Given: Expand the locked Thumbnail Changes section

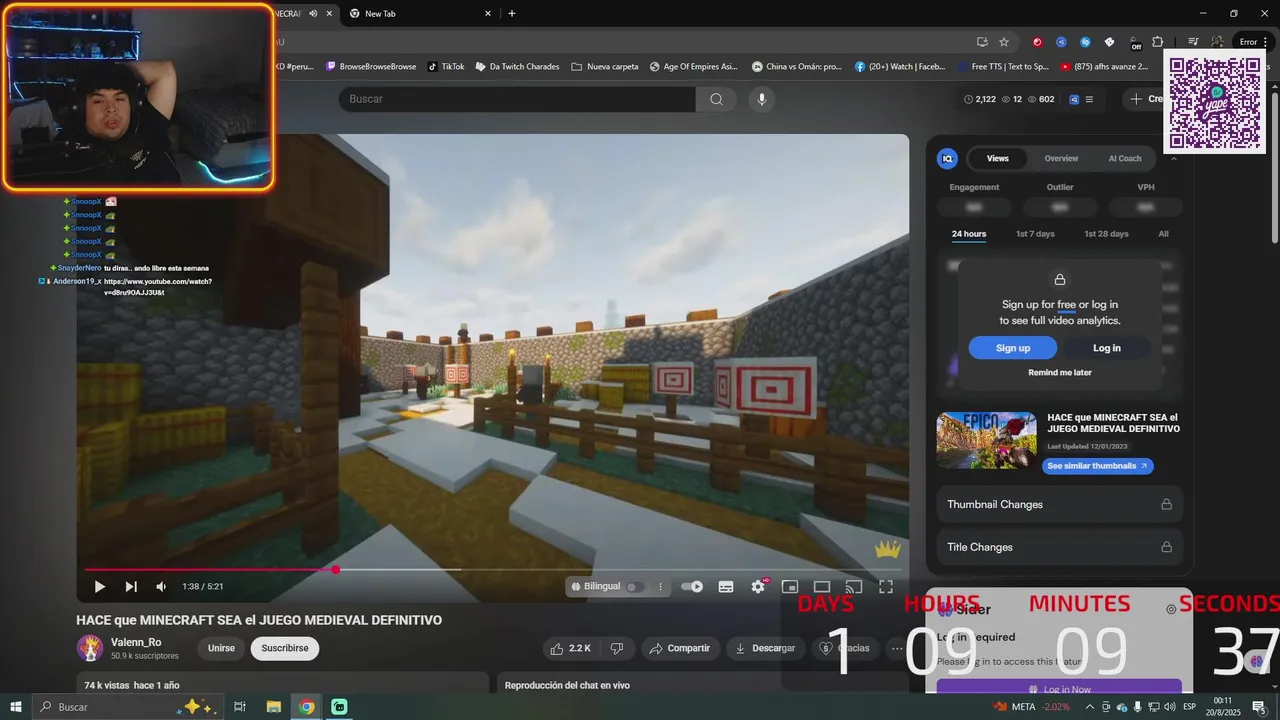Looking at the screenshot, I should click(x=1060, y=504).
